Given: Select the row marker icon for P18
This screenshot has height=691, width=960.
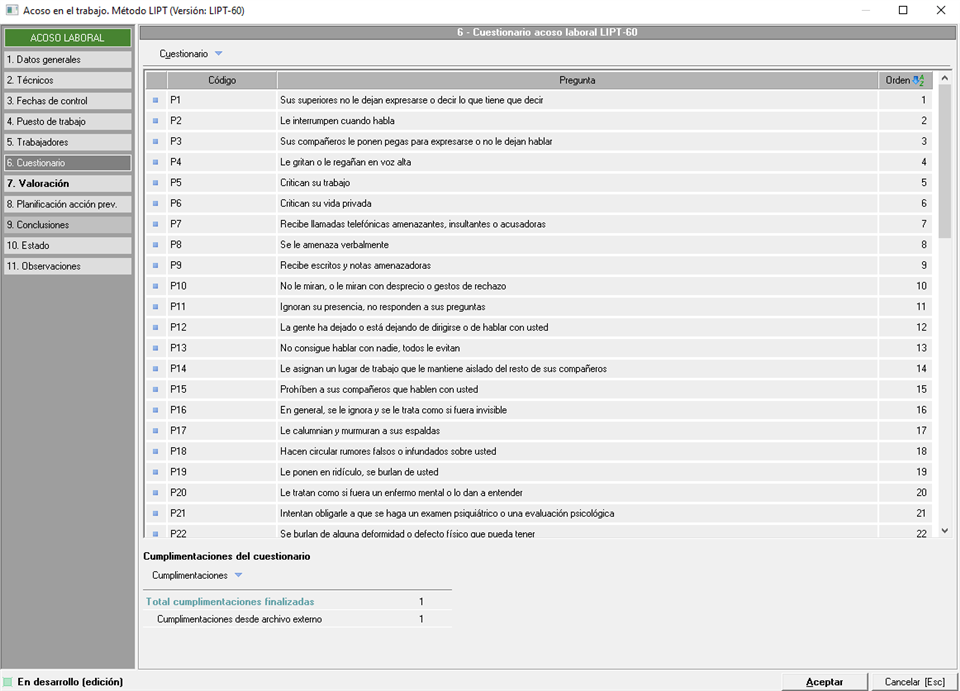Looking at the screenshot, I should (x=155, y=452).
